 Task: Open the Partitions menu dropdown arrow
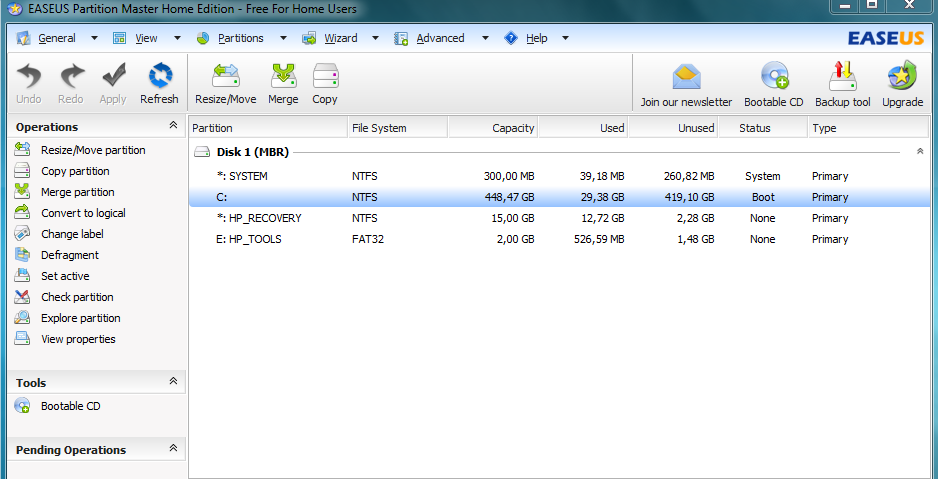point(283,38)
